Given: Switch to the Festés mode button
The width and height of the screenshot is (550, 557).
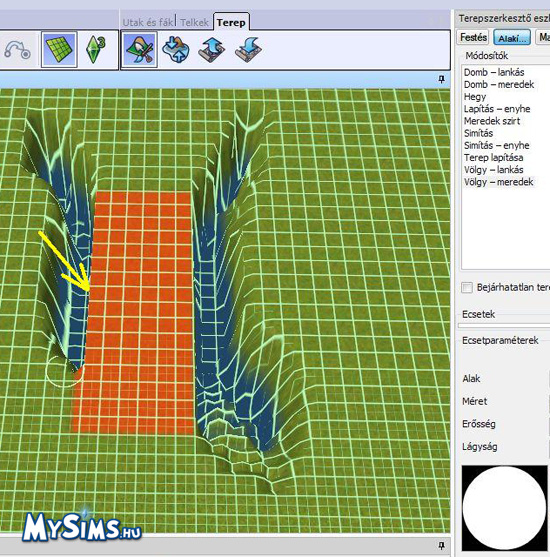Looking at the screenshot, I should click(473, 37).
